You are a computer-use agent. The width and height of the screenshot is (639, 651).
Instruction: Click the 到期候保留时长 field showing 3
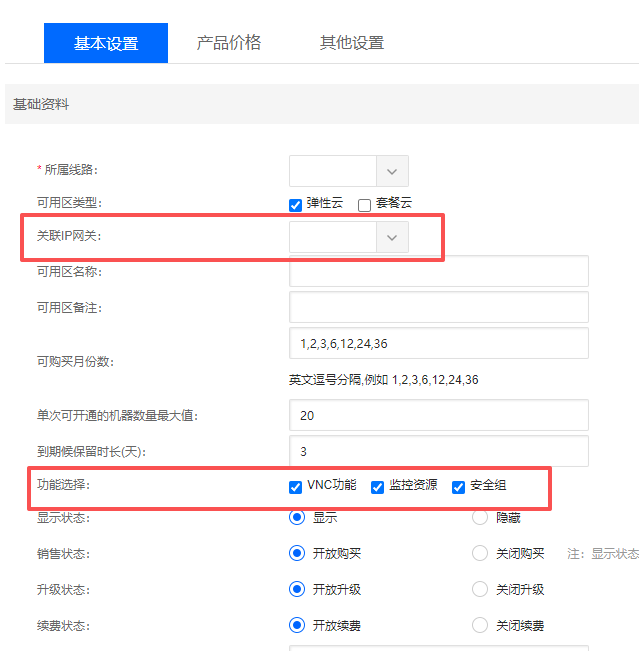(438, 451)
